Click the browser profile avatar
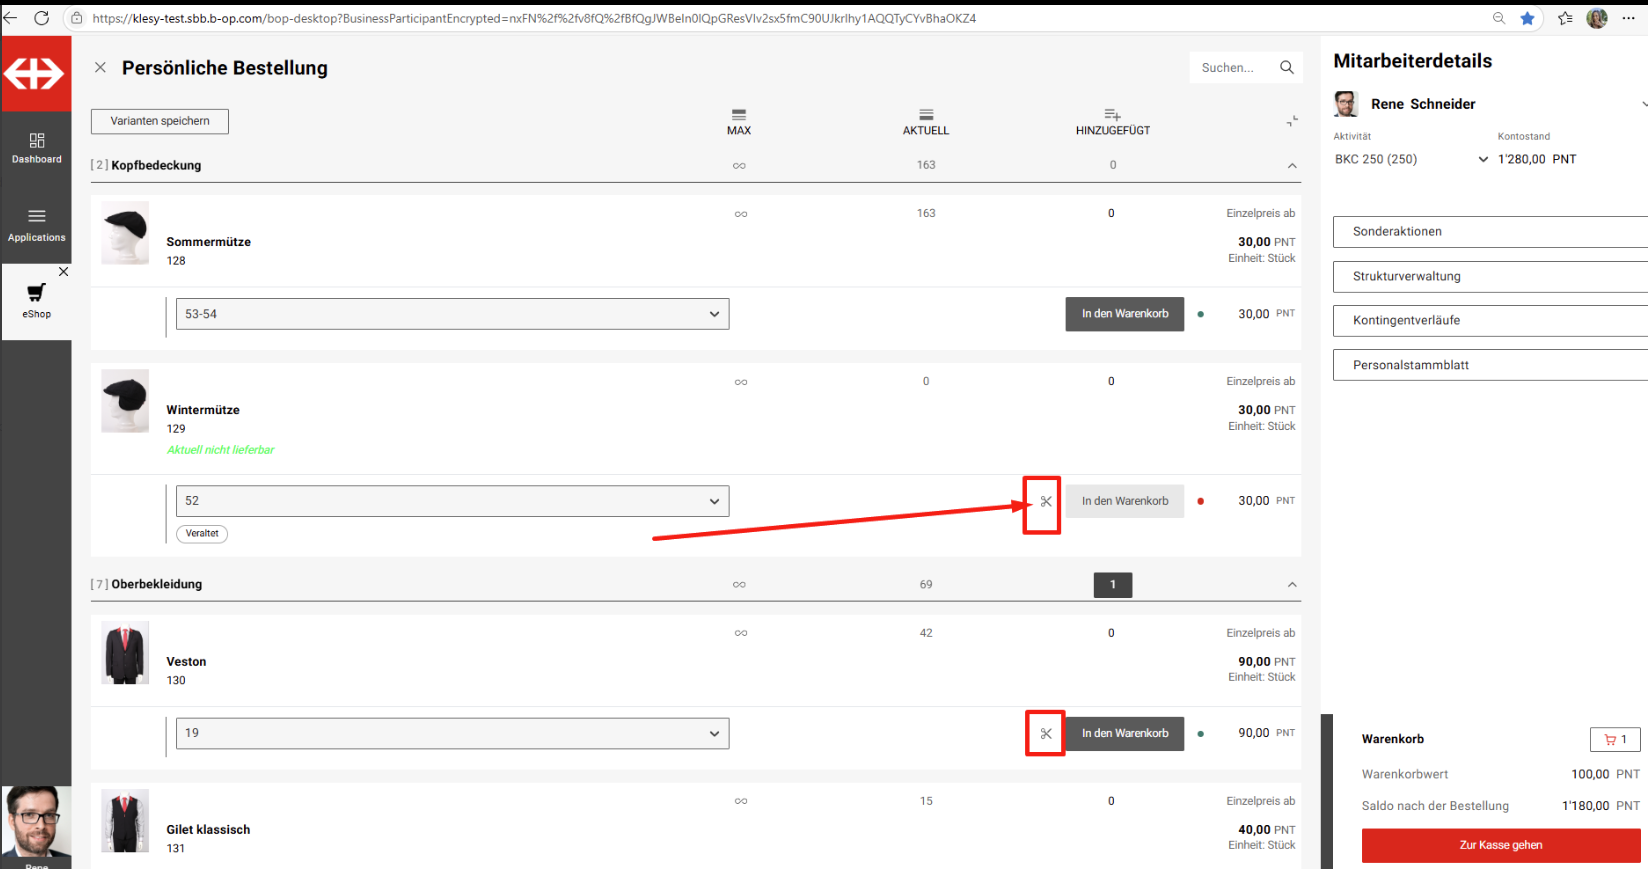Viewport: 1648px width, 869px height. pyautogui.click(x=1597, y=18)
